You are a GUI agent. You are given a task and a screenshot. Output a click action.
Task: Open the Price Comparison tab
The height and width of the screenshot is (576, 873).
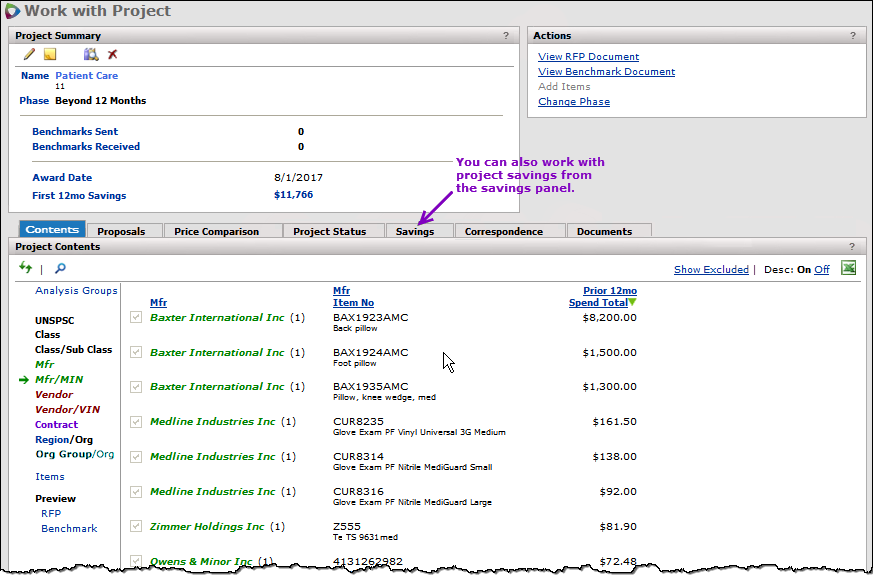[216, 231]
